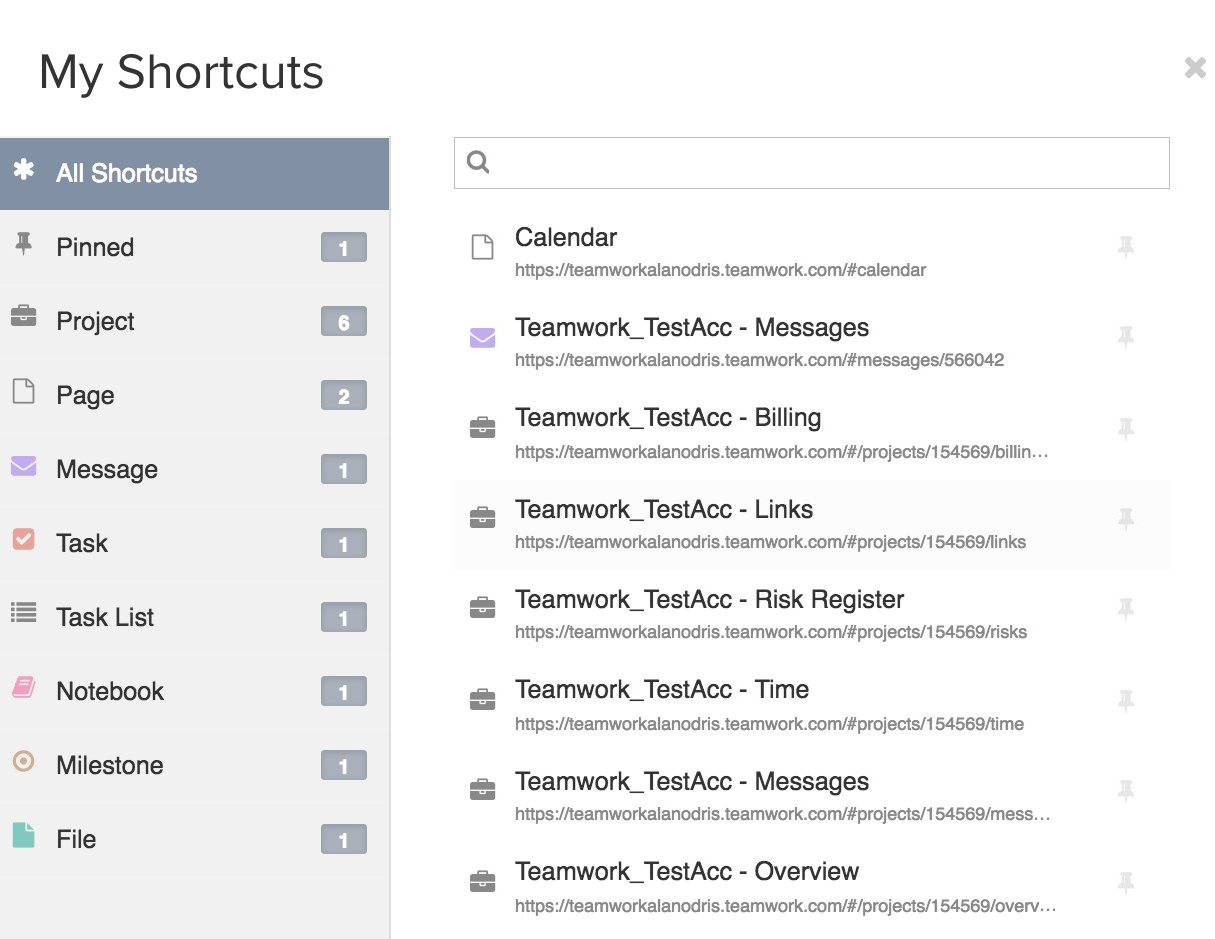Image resolution: width=1215 pixels, height=939 pixels.
Task: Open Teamwork_TestAcc - Overview shortcut
Action: pyautogui.click(x=687, y=871)
